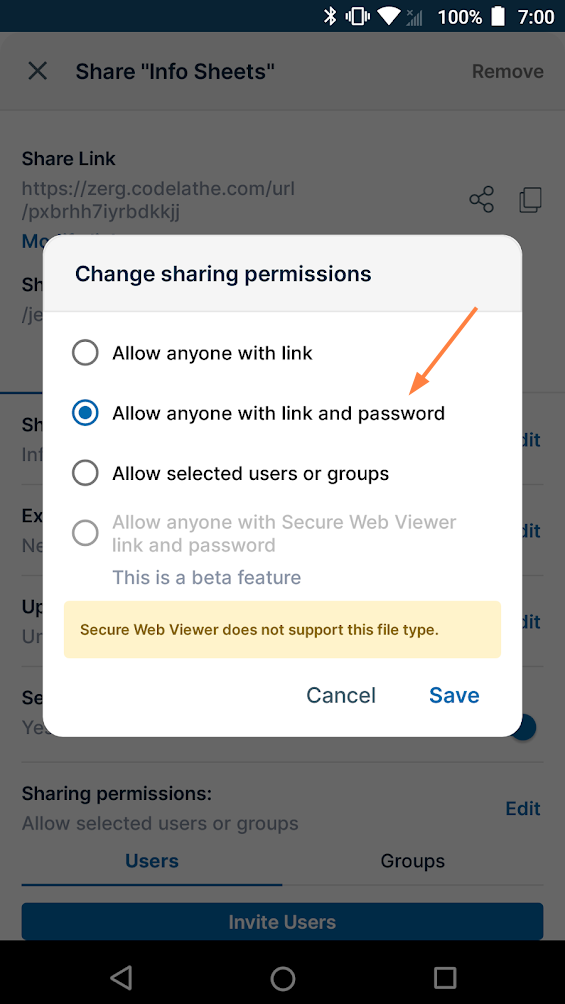Image resolution: width=565 pixels, height=1004 pixels.
Task: Tap the Bluetooth status icon
Action: tap(330, 17)
